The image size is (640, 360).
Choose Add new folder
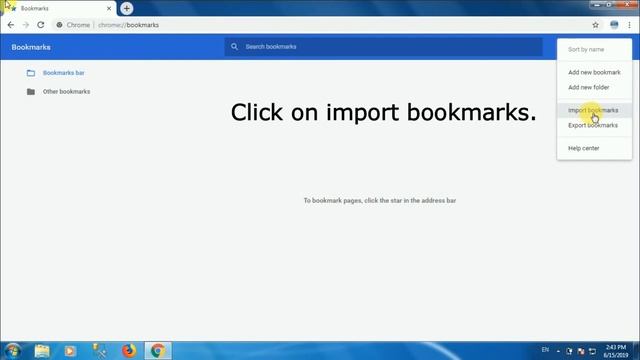(594, 87)
